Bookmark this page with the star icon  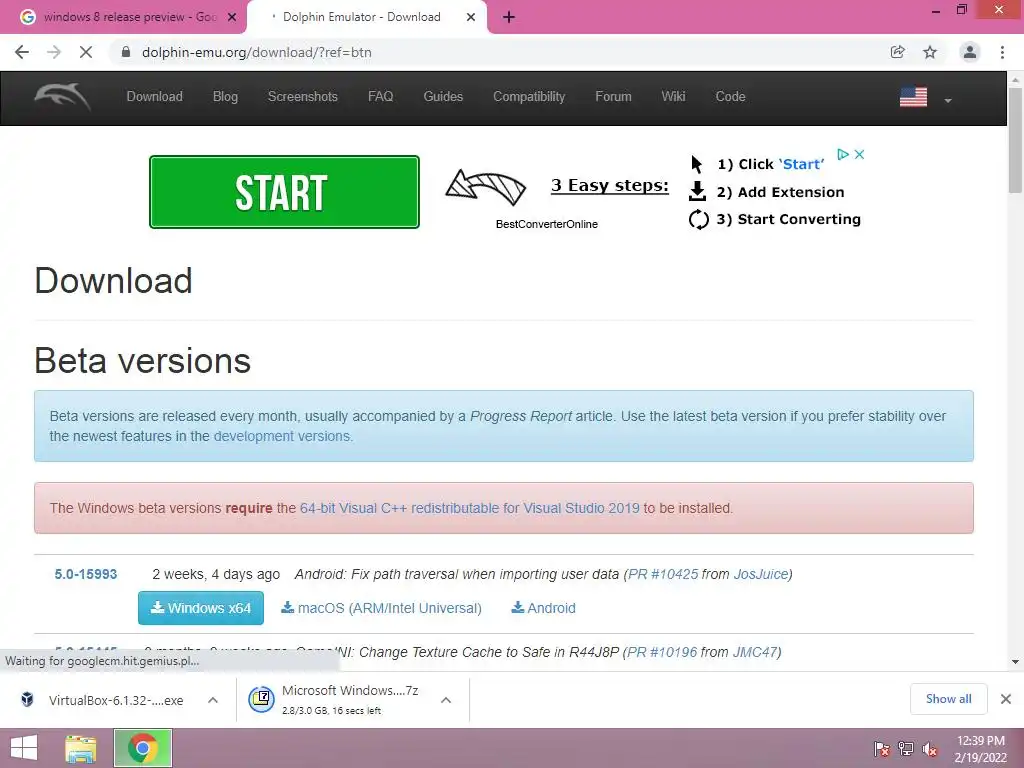[930, 52]
